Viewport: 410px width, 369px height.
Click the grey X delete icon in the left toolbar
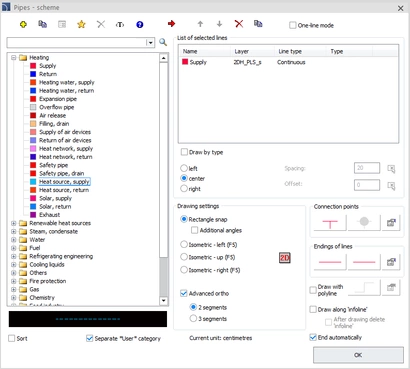click(x=101, y=24)
